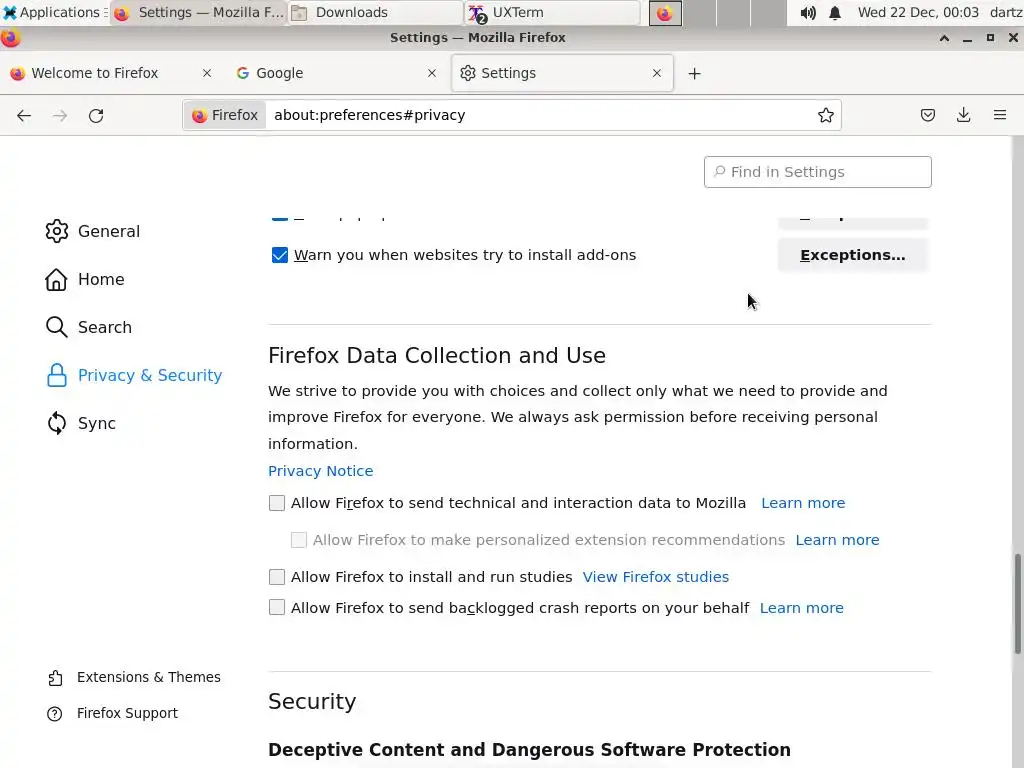Open the Privacy Notice link

[x=320, y=471]
